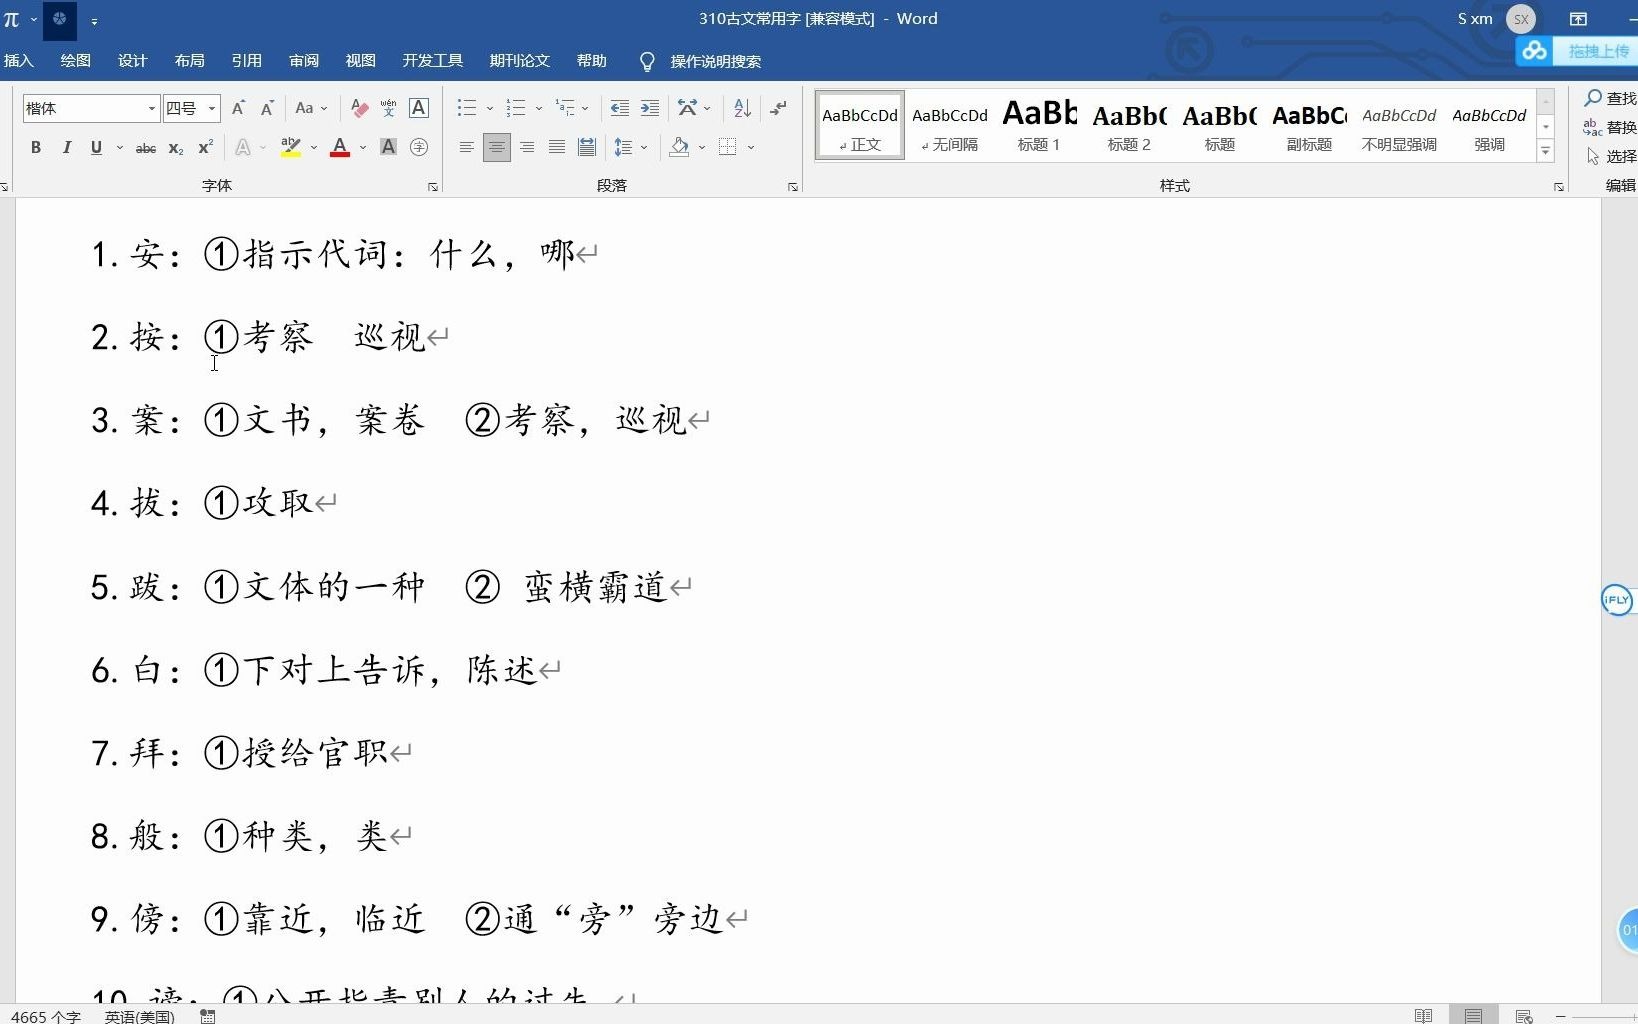
Task: Shrink font size with smaller A icon
Action: coord(267,108)
